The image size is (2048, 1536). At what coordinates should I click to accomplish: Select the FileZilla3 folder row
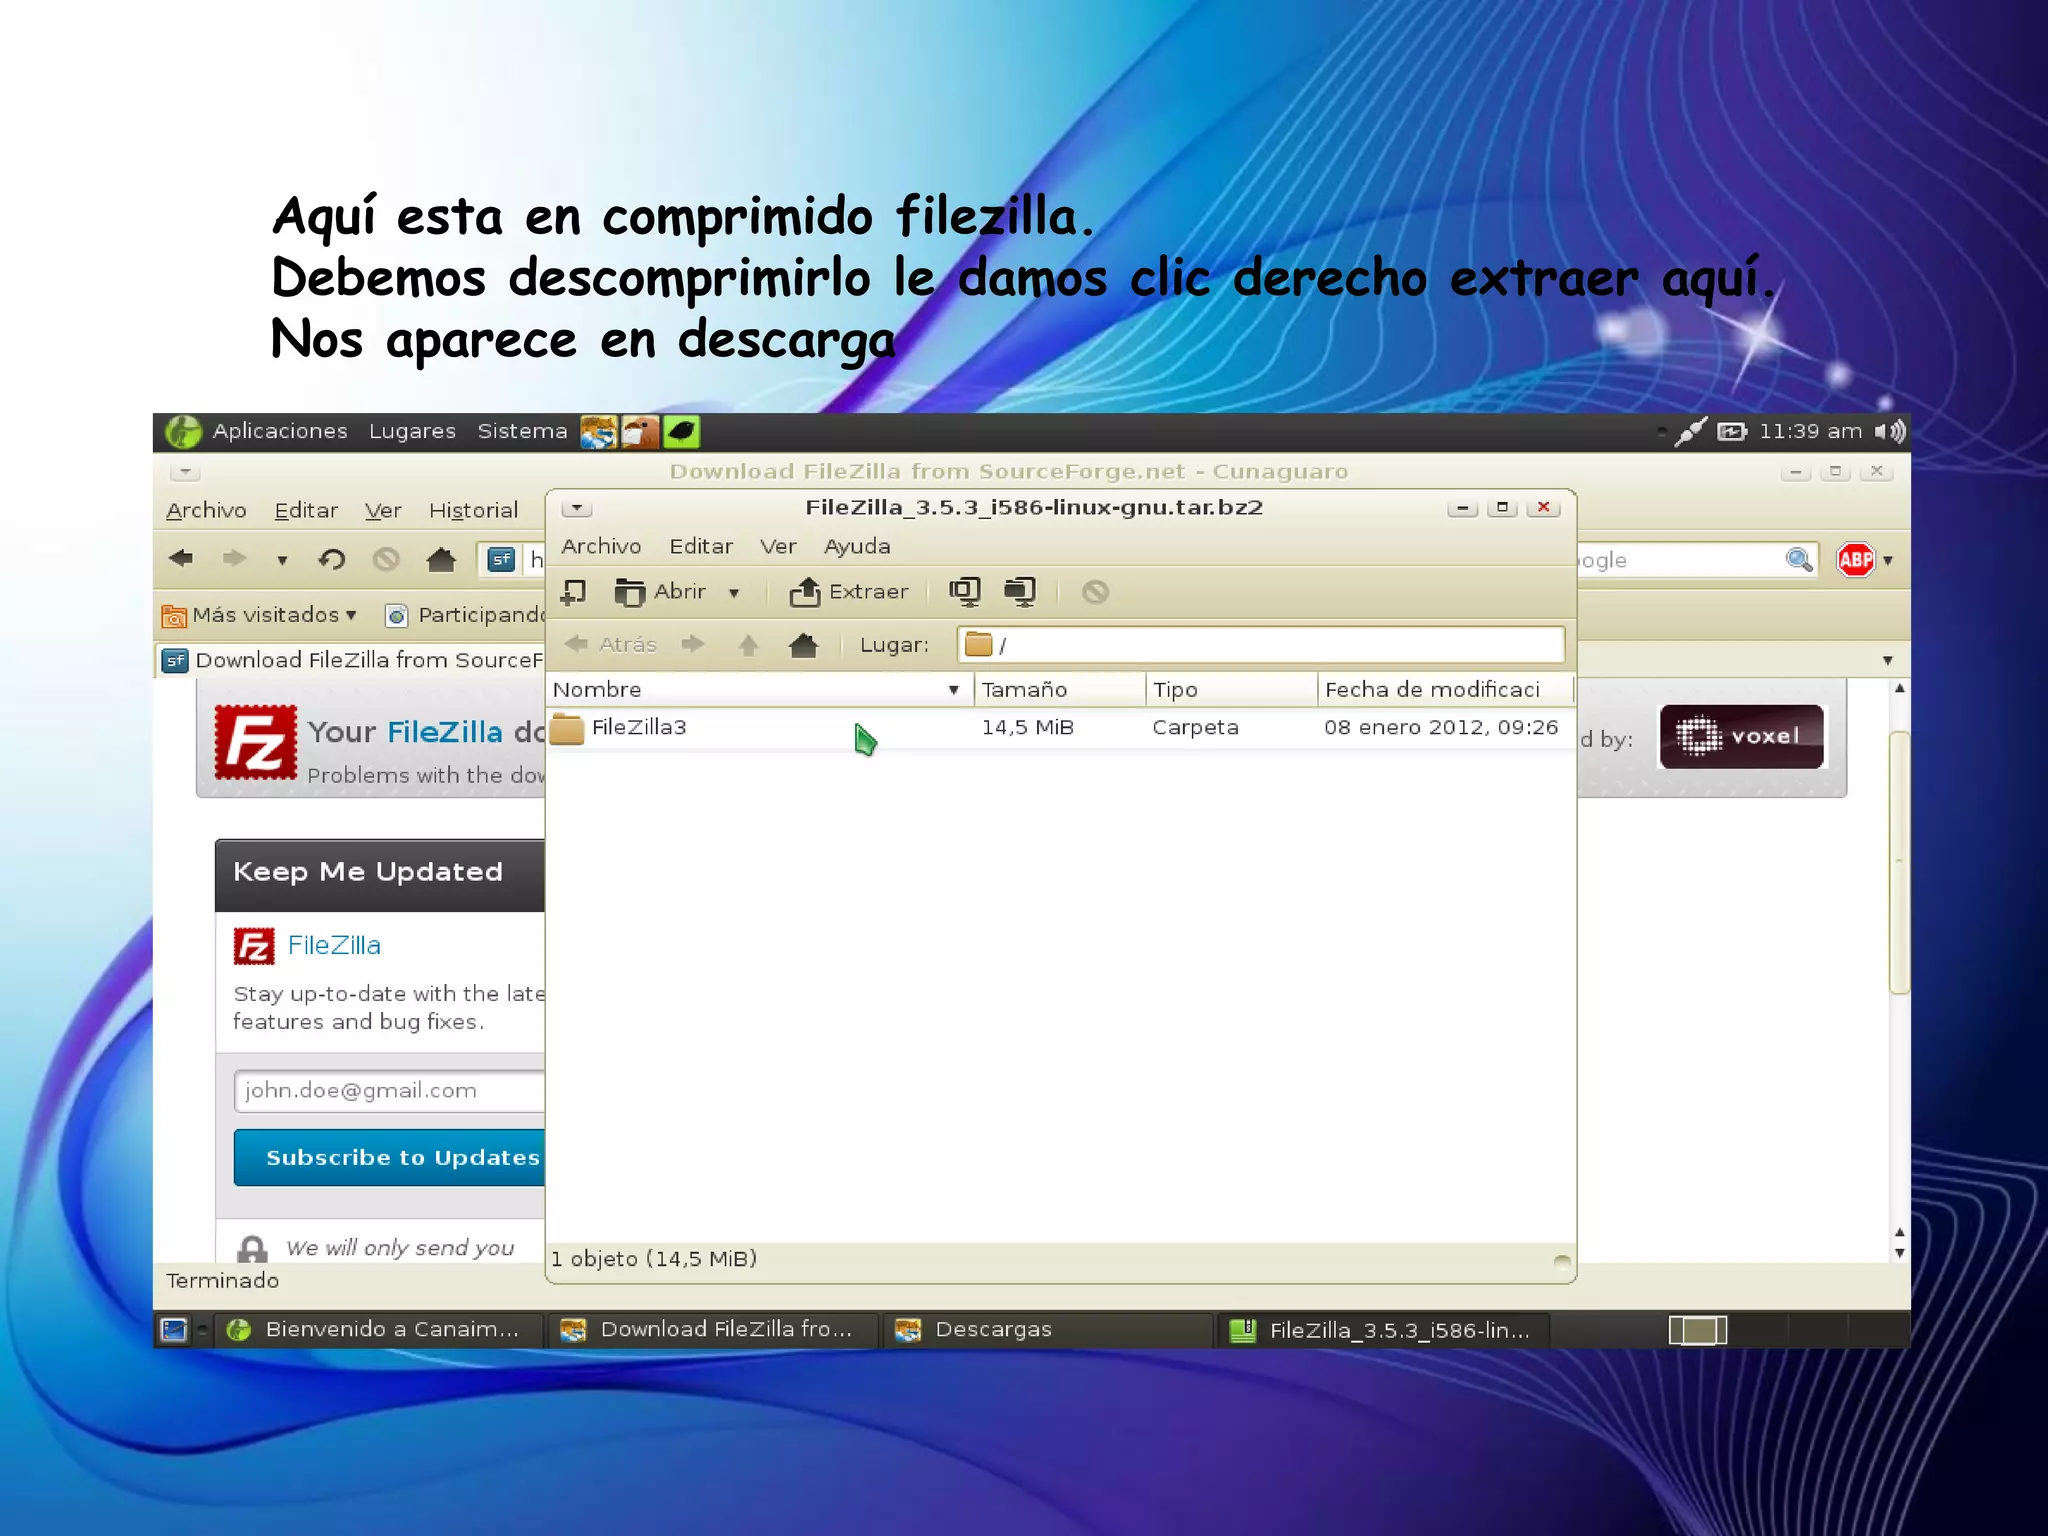click(1060, 728)
